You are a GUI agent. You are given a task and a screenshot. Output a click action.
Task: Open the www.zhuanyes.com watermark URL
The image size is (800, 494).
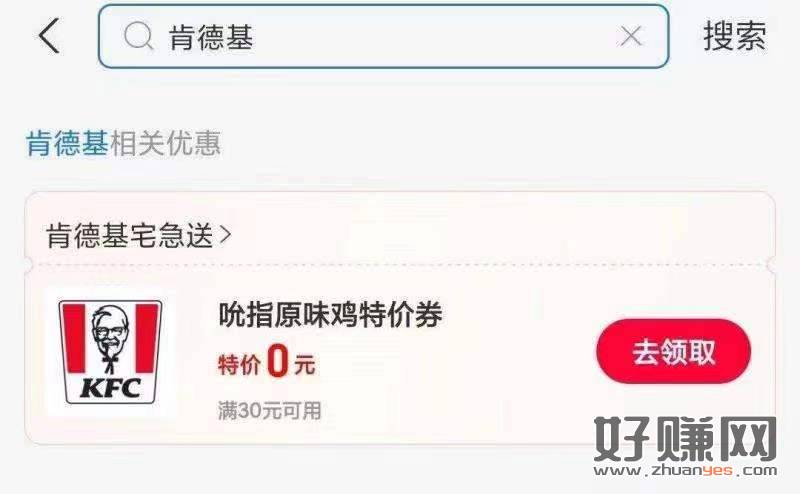pos(685,471)
